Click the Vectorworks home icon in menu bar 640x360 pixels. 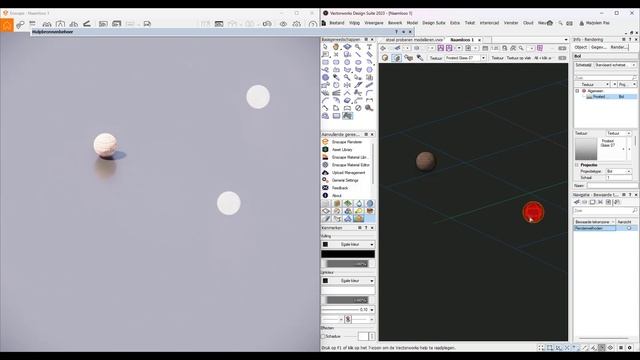[x=550, y=23]
